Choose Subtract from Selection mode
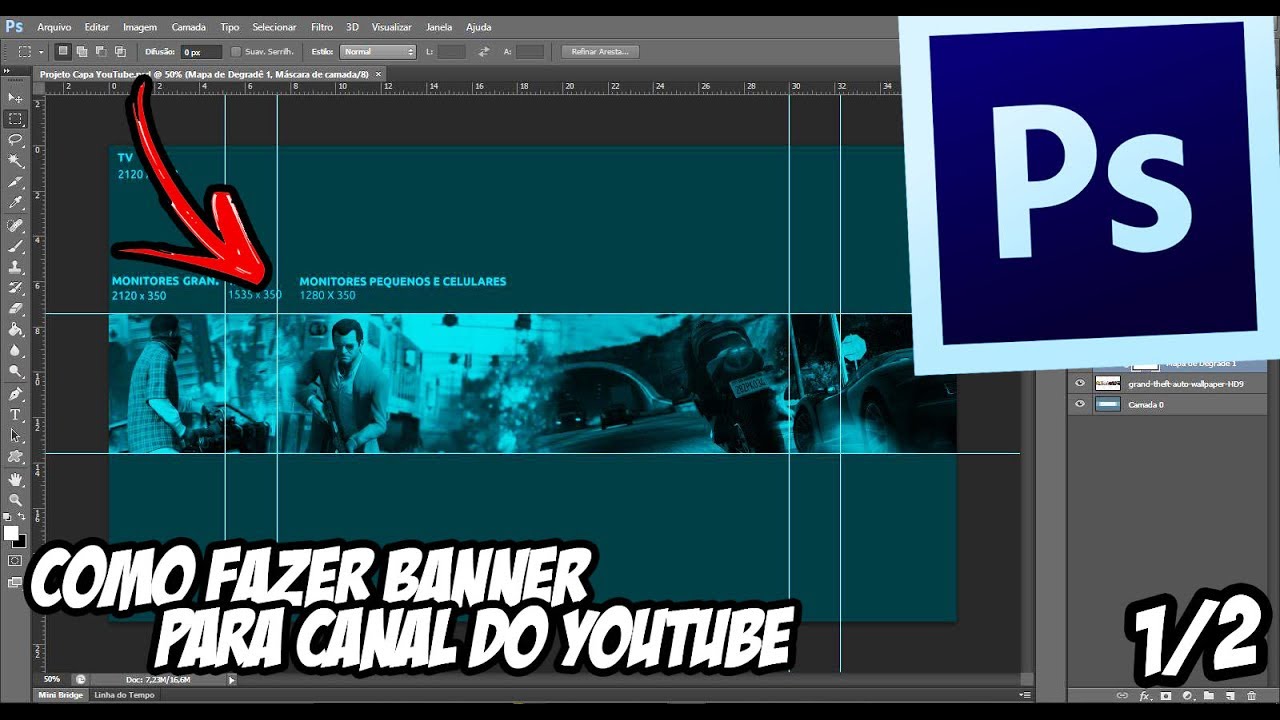 point(101,51)
